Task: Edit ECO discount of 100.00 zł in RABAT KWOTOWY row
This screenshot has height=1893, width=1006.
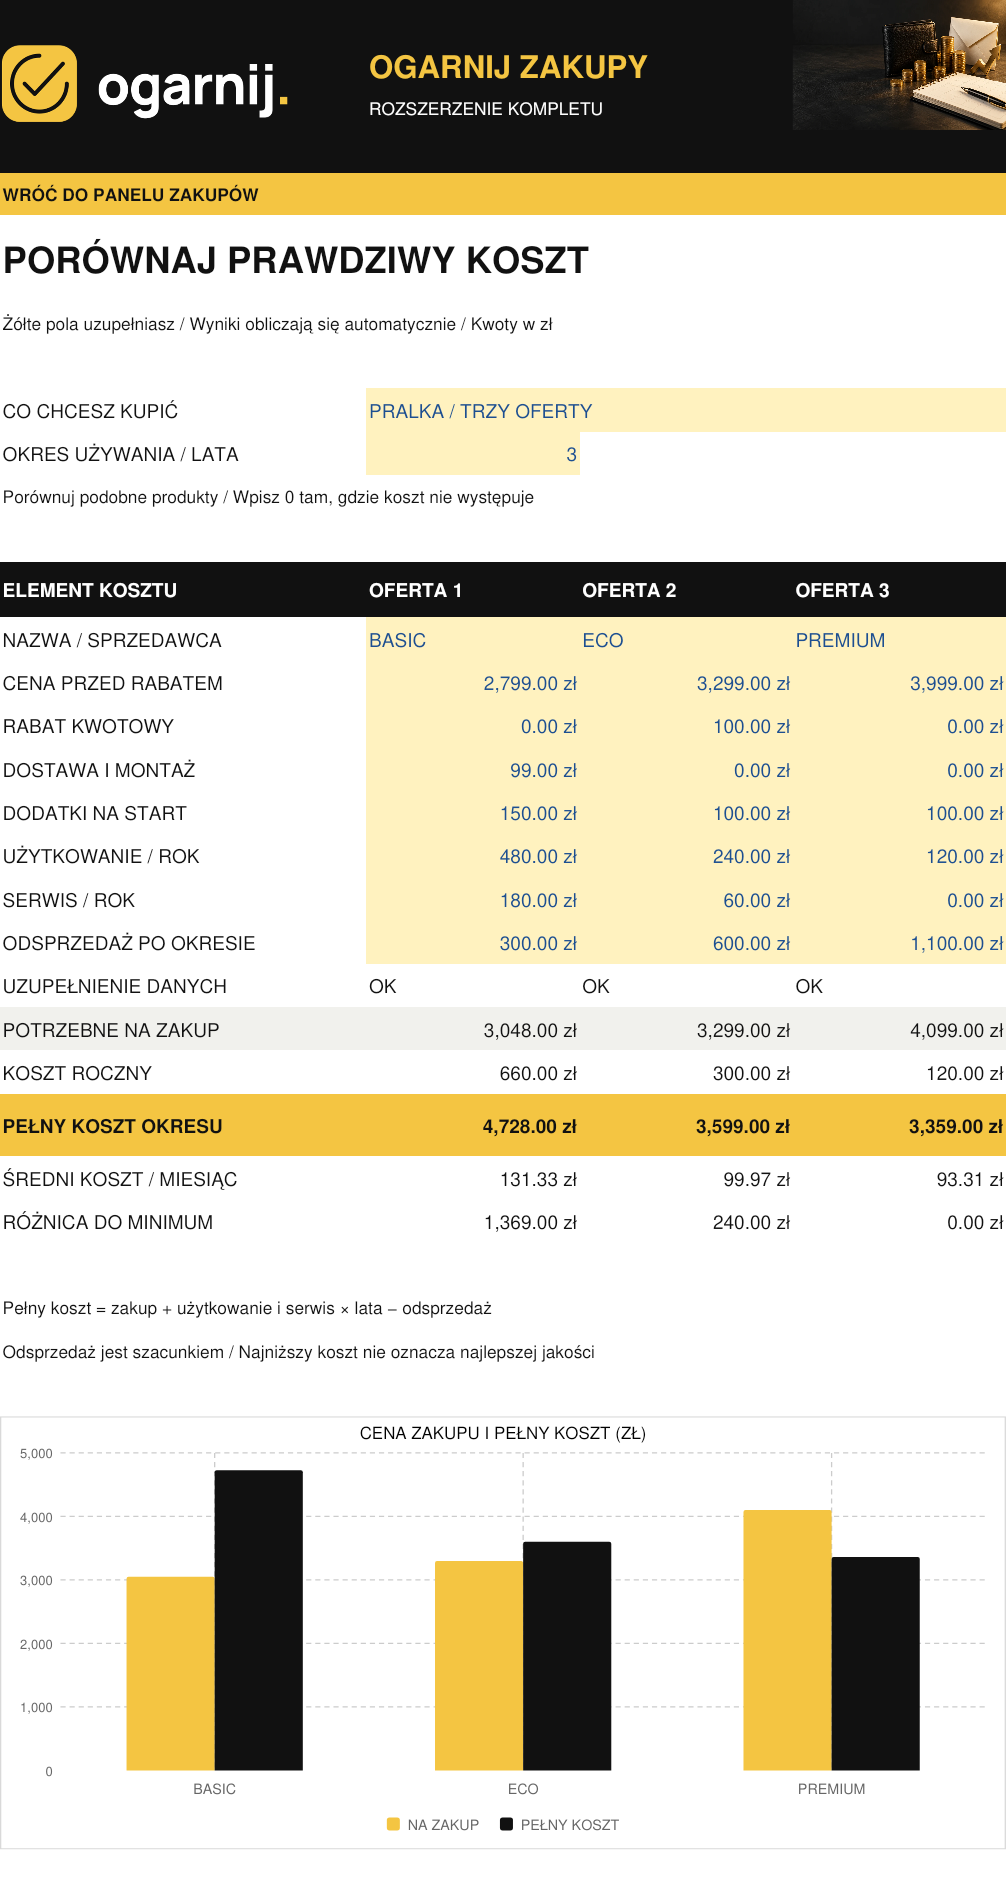Action: tap(686, 727)
